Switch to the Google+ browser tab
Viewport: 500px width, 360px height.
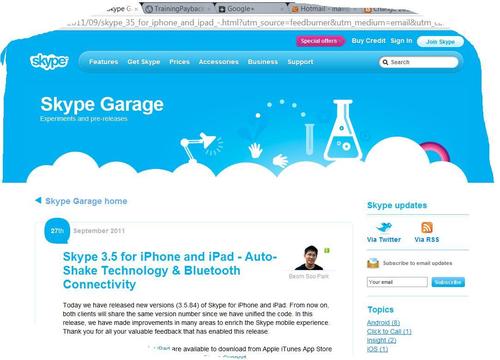click(239, 9)
